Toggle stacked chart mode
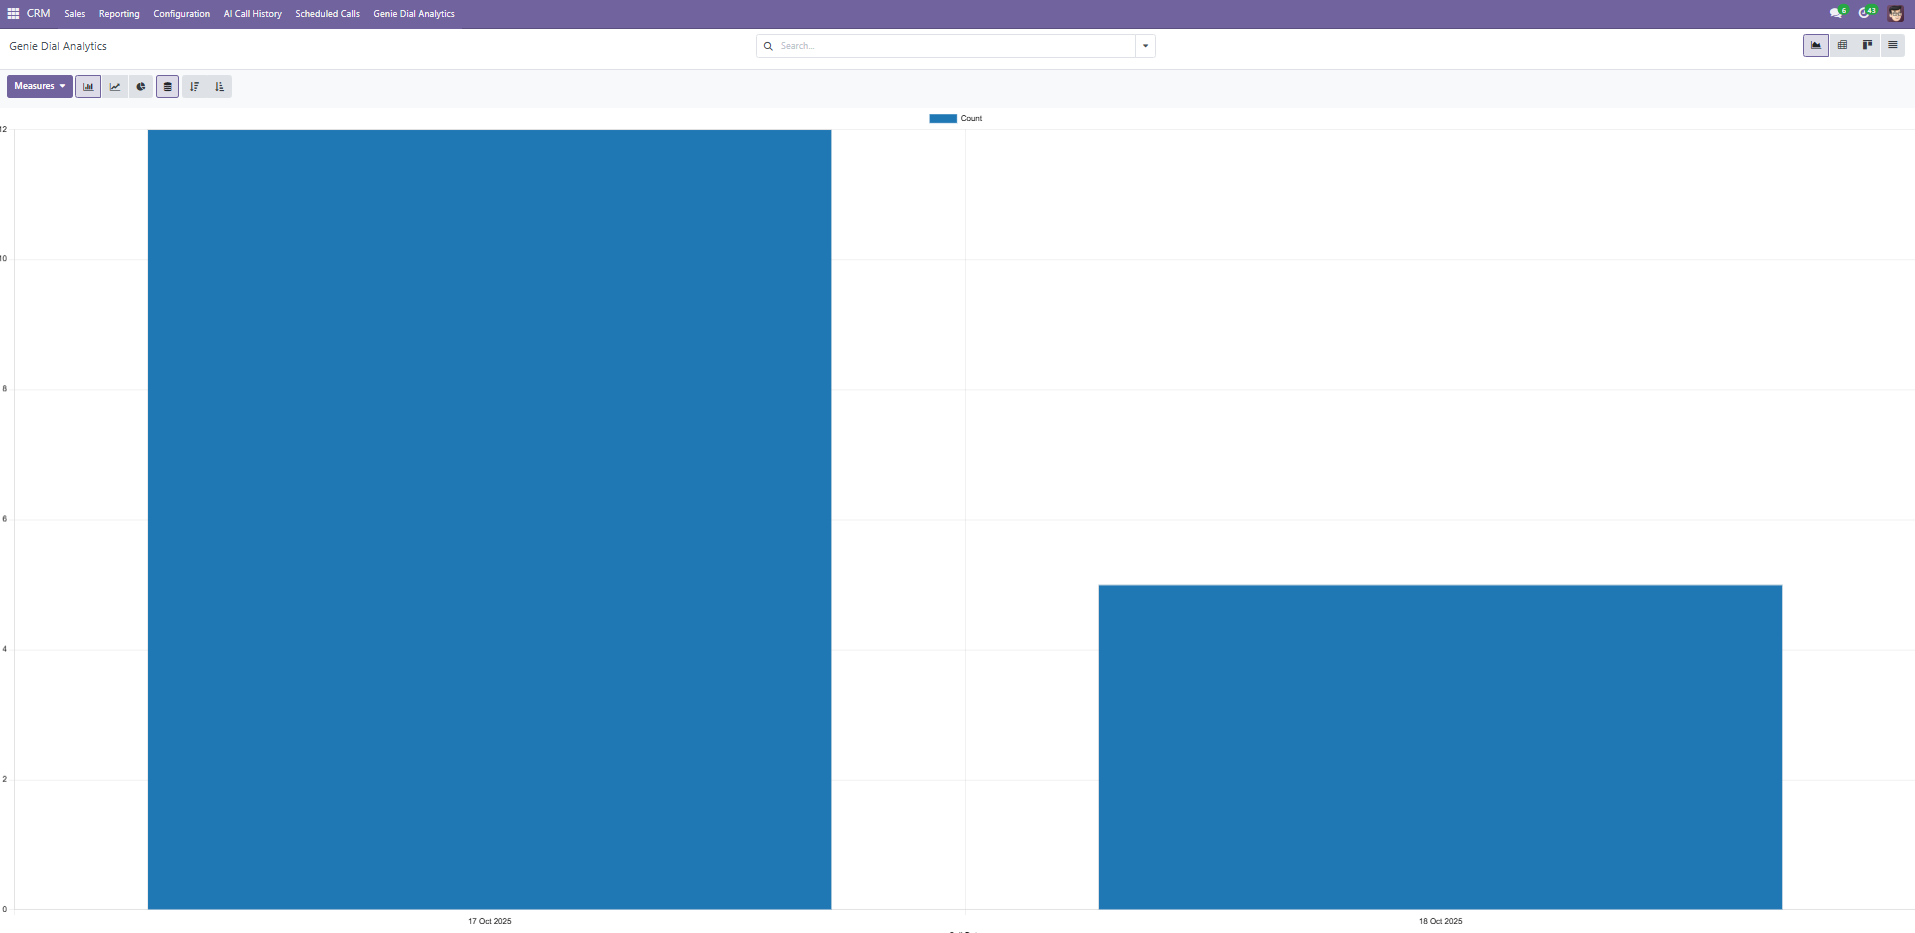This screenshot has width=1915, height=933. 167,86
